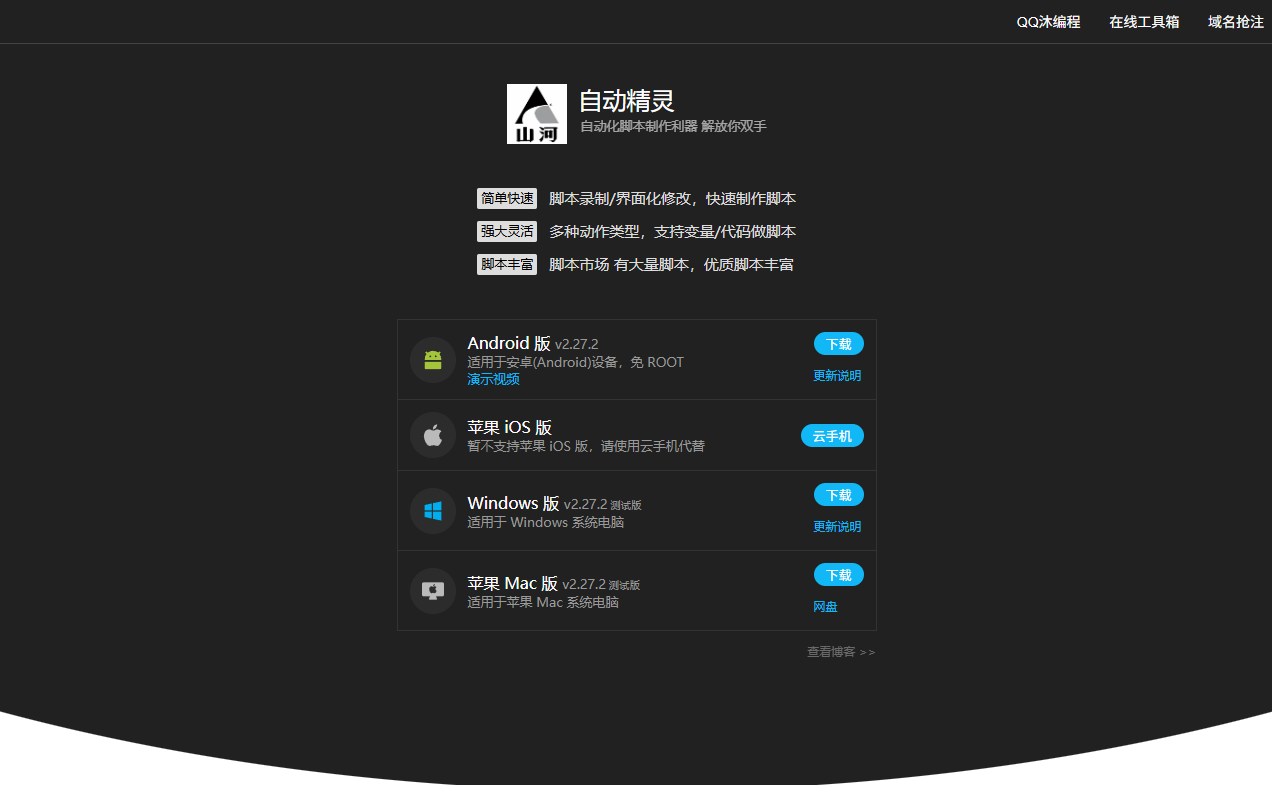1272x785 pixels.
Task: Follow the 查看博客 >> link
Action: (x=841, y=652)
